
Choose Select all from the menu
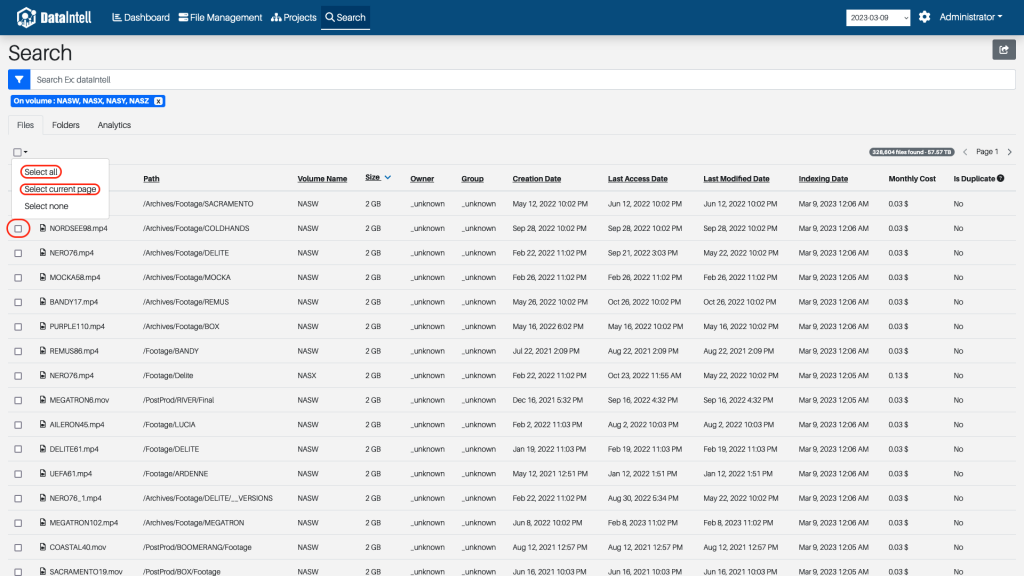41,172
